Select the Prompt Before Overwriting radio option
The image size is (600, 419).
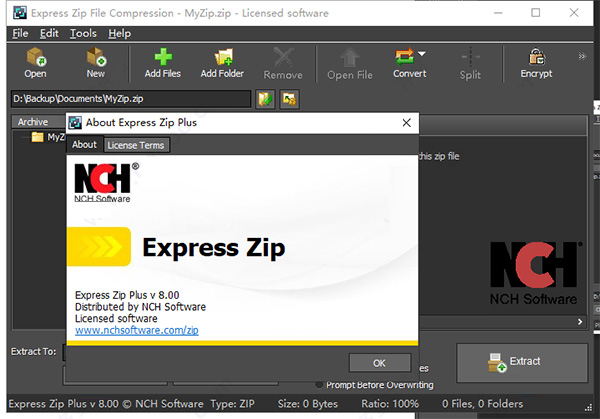[x=319, y=385]
